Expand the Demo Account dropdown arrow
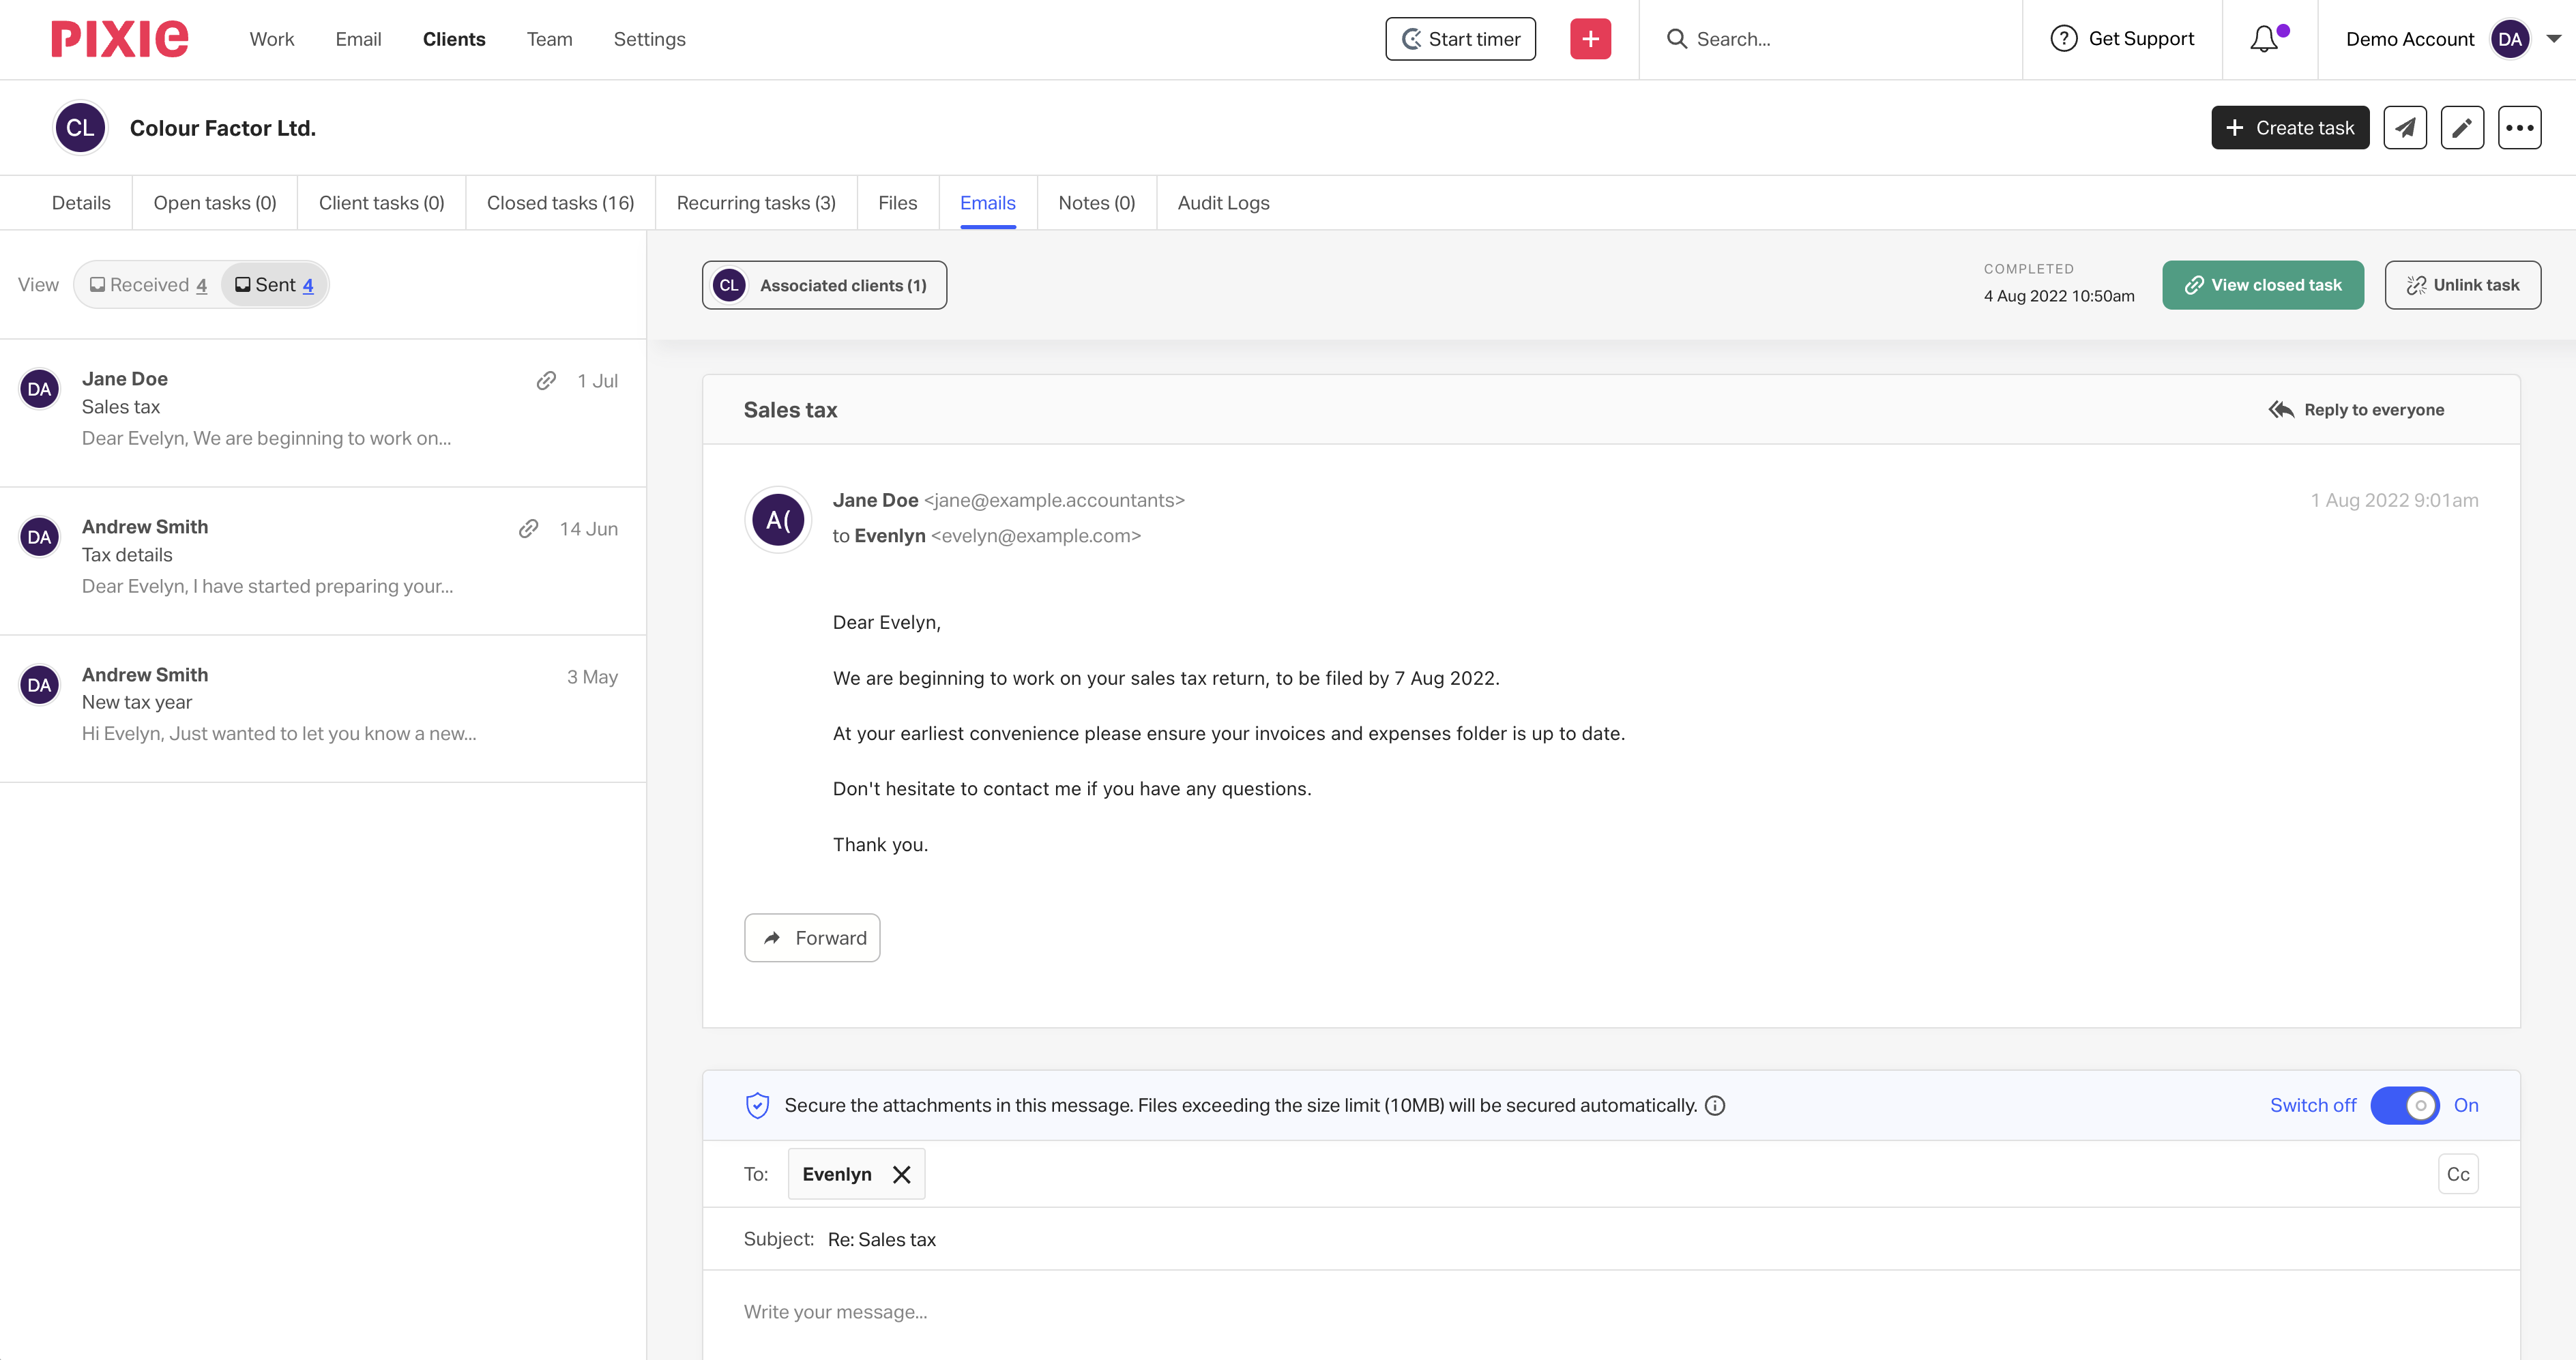 [x=2553, y=39]
